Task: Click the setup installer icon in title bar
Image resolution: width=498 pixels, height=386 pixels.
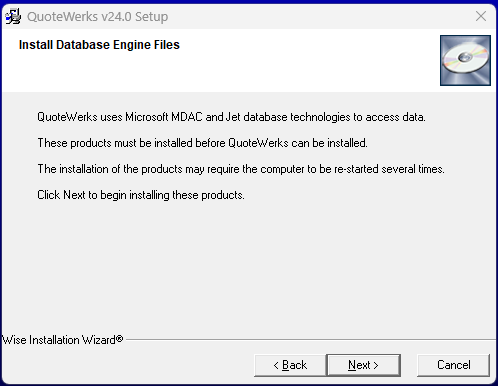Action: [x=13, y=16]
